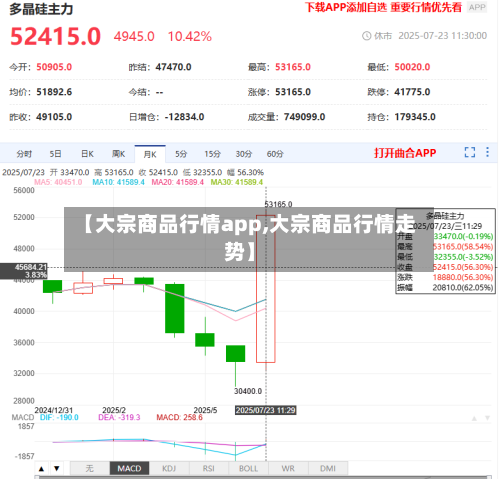Click the 昨结 value 47470.0
This screenshot has height=479, width=500.
coord(173,67)
